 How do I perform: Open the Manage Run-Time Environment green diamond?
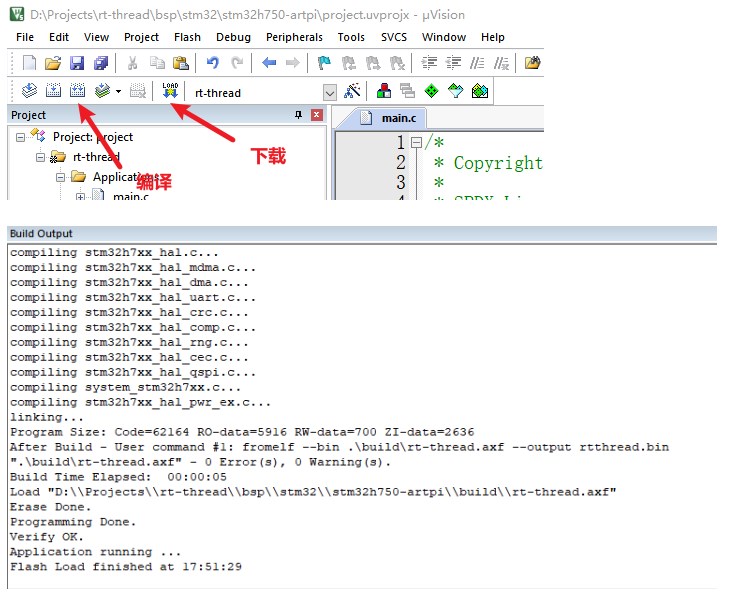pos(431,90)
